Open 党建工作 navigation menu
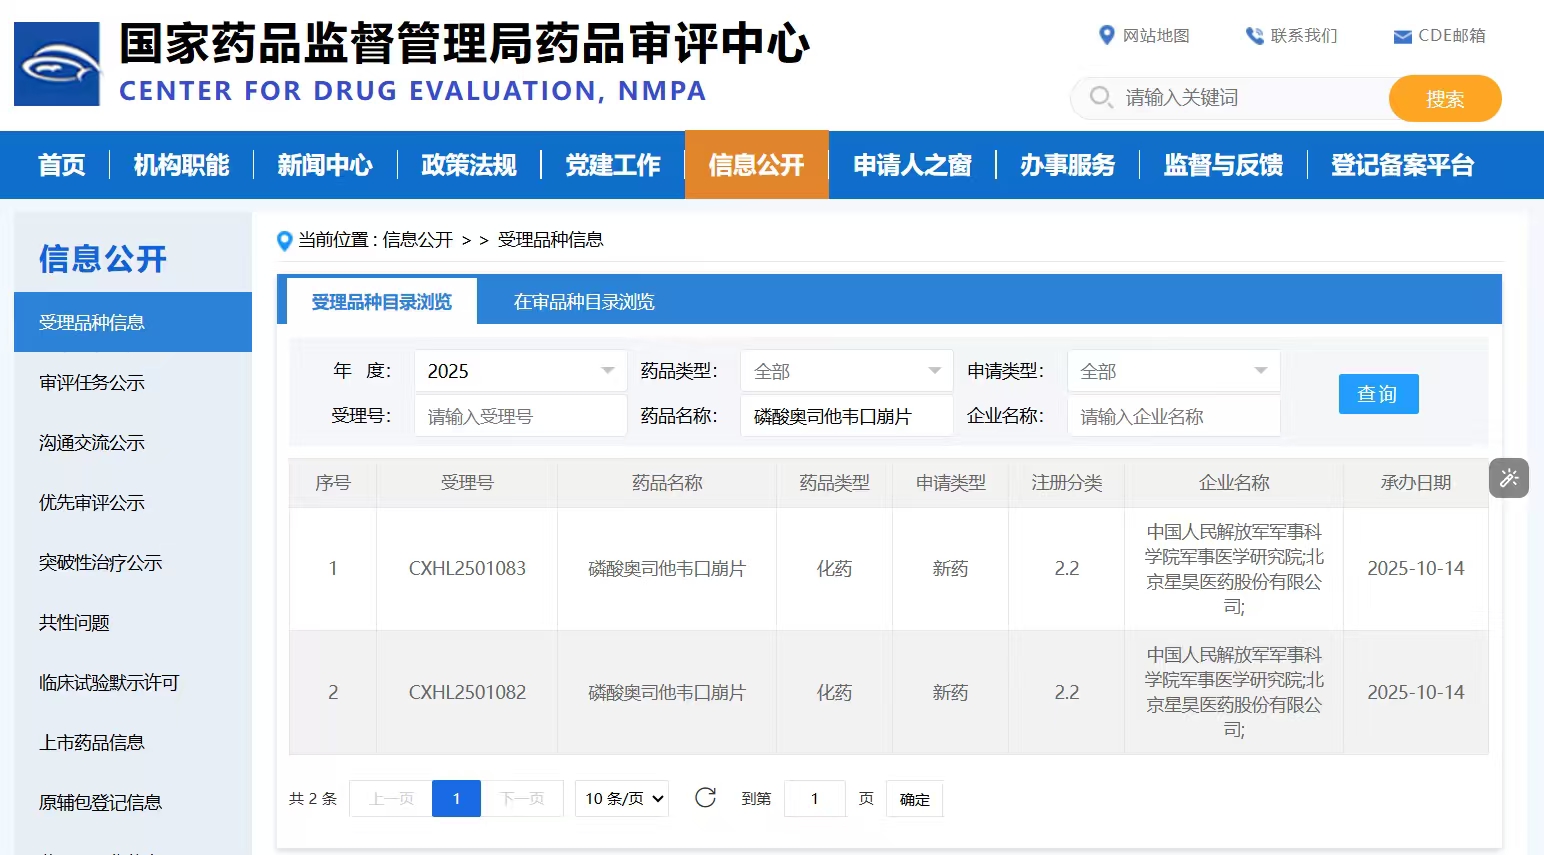Image resolution: width=1544 pixels, height=855 pixels. (613, 165)
